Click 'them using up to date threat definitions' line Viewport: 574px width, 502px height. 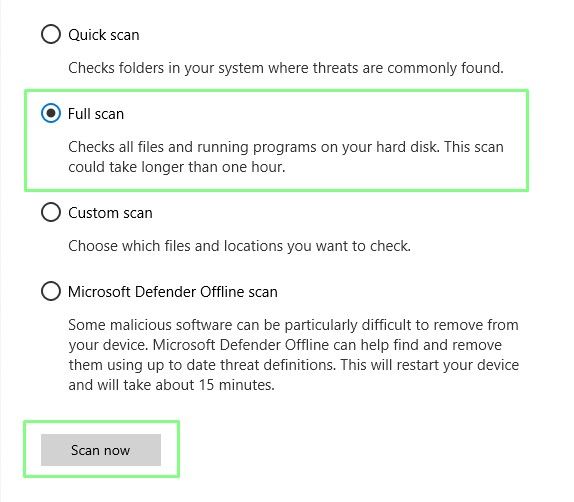(x=201, y=365)
